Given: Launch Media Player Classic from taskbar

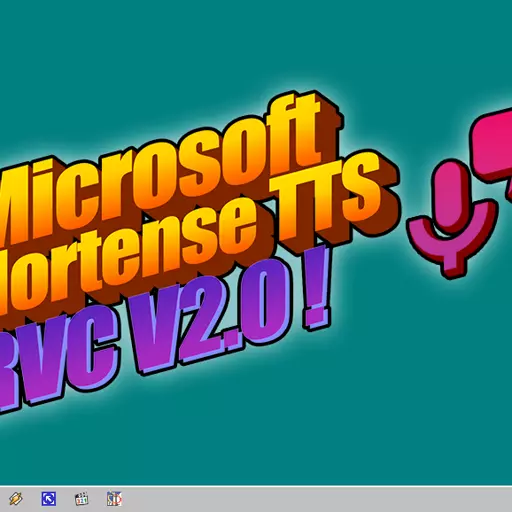Looking at the screenshot, I should coord(82,499).
